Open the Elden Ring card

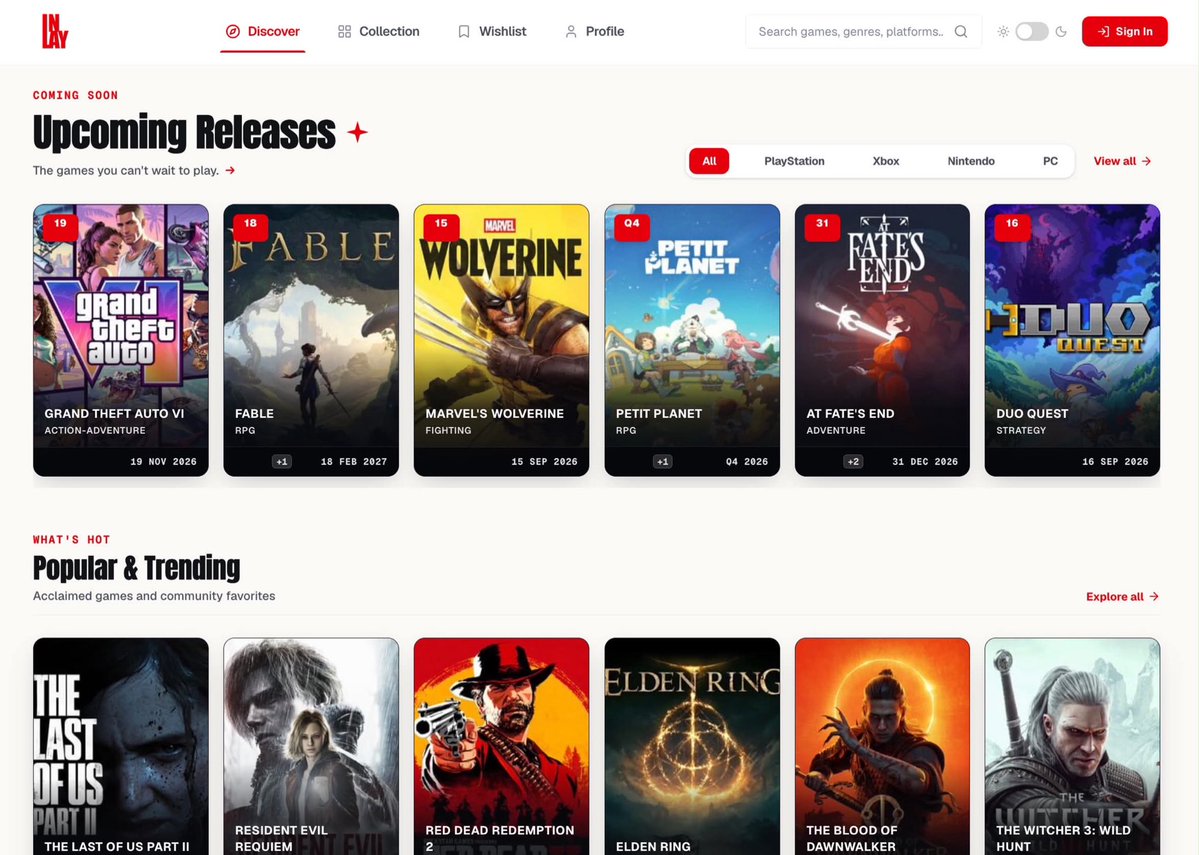(692, 746)
